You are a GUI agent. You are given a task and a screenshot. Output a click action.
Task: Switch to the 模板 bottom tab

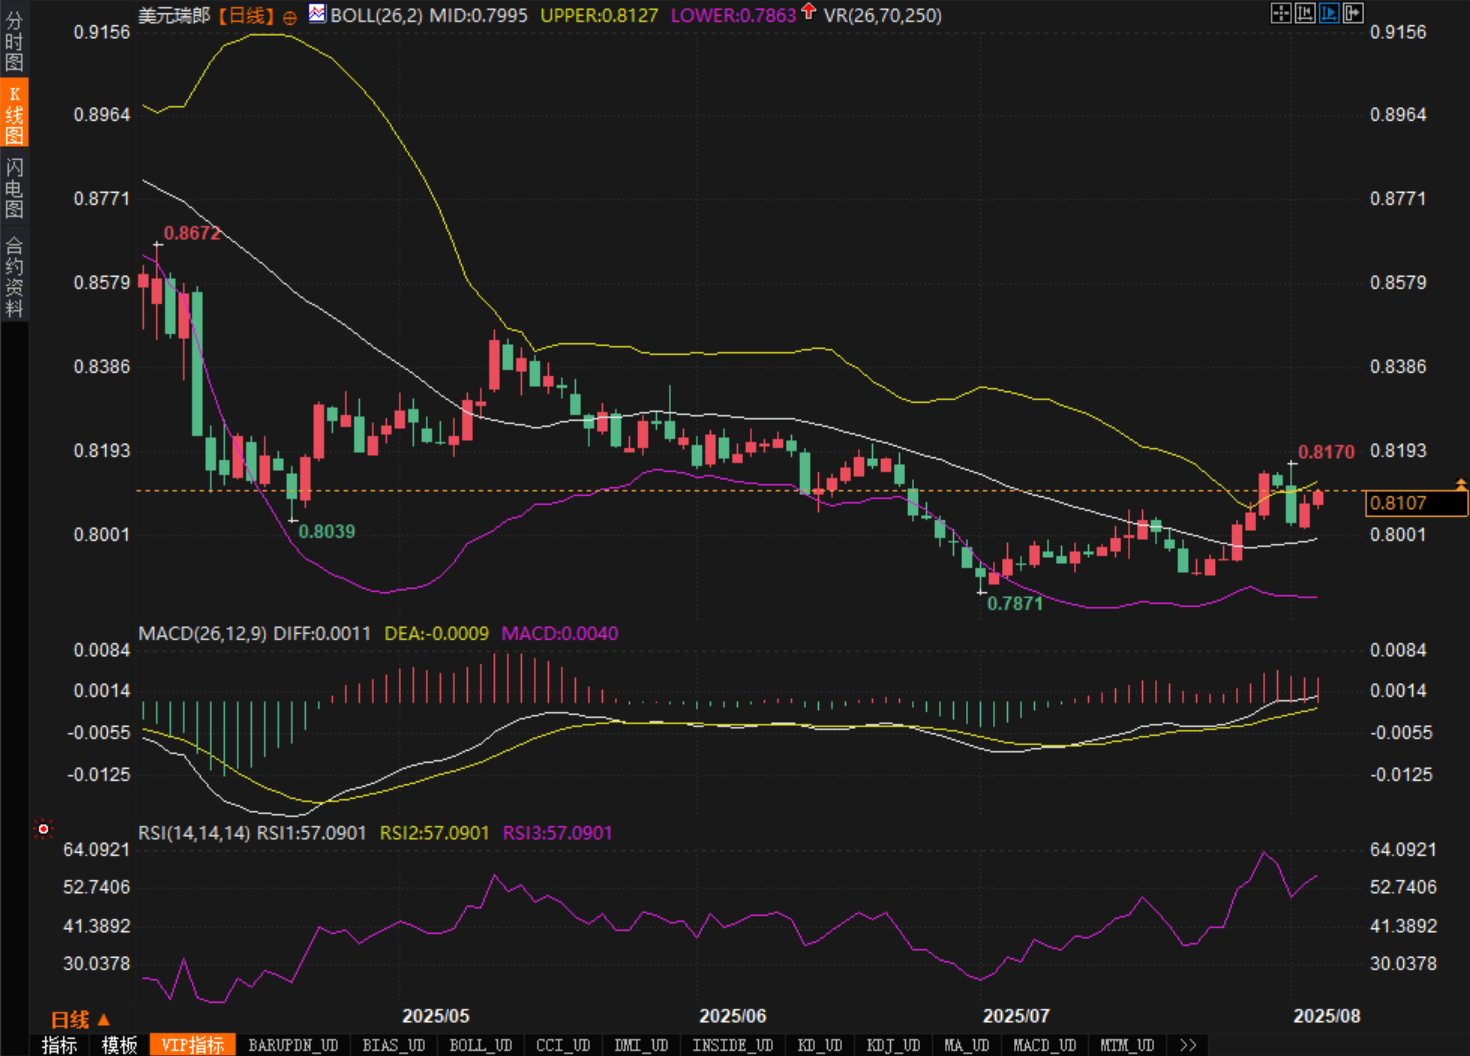[119, 1045]
